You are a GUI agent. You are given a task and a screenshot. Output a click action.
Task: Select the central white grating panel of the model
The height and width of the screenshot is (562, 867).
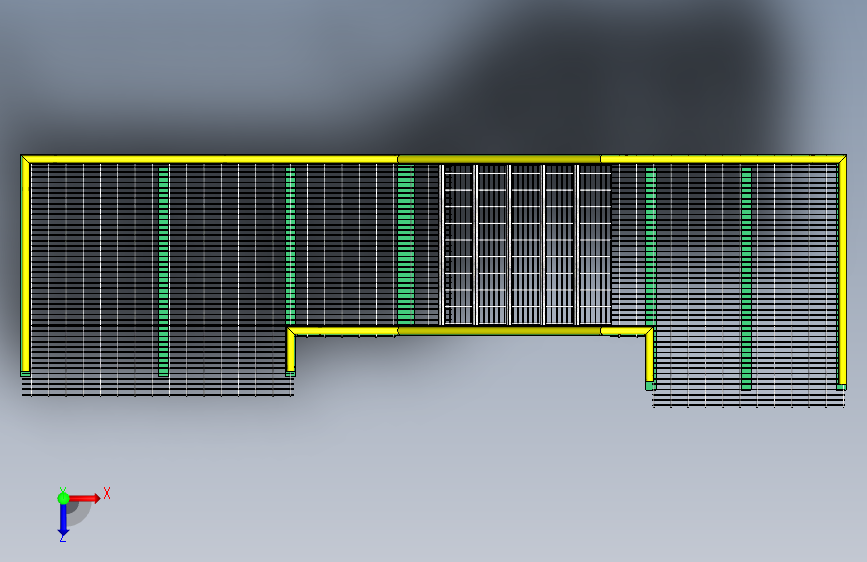526,244
